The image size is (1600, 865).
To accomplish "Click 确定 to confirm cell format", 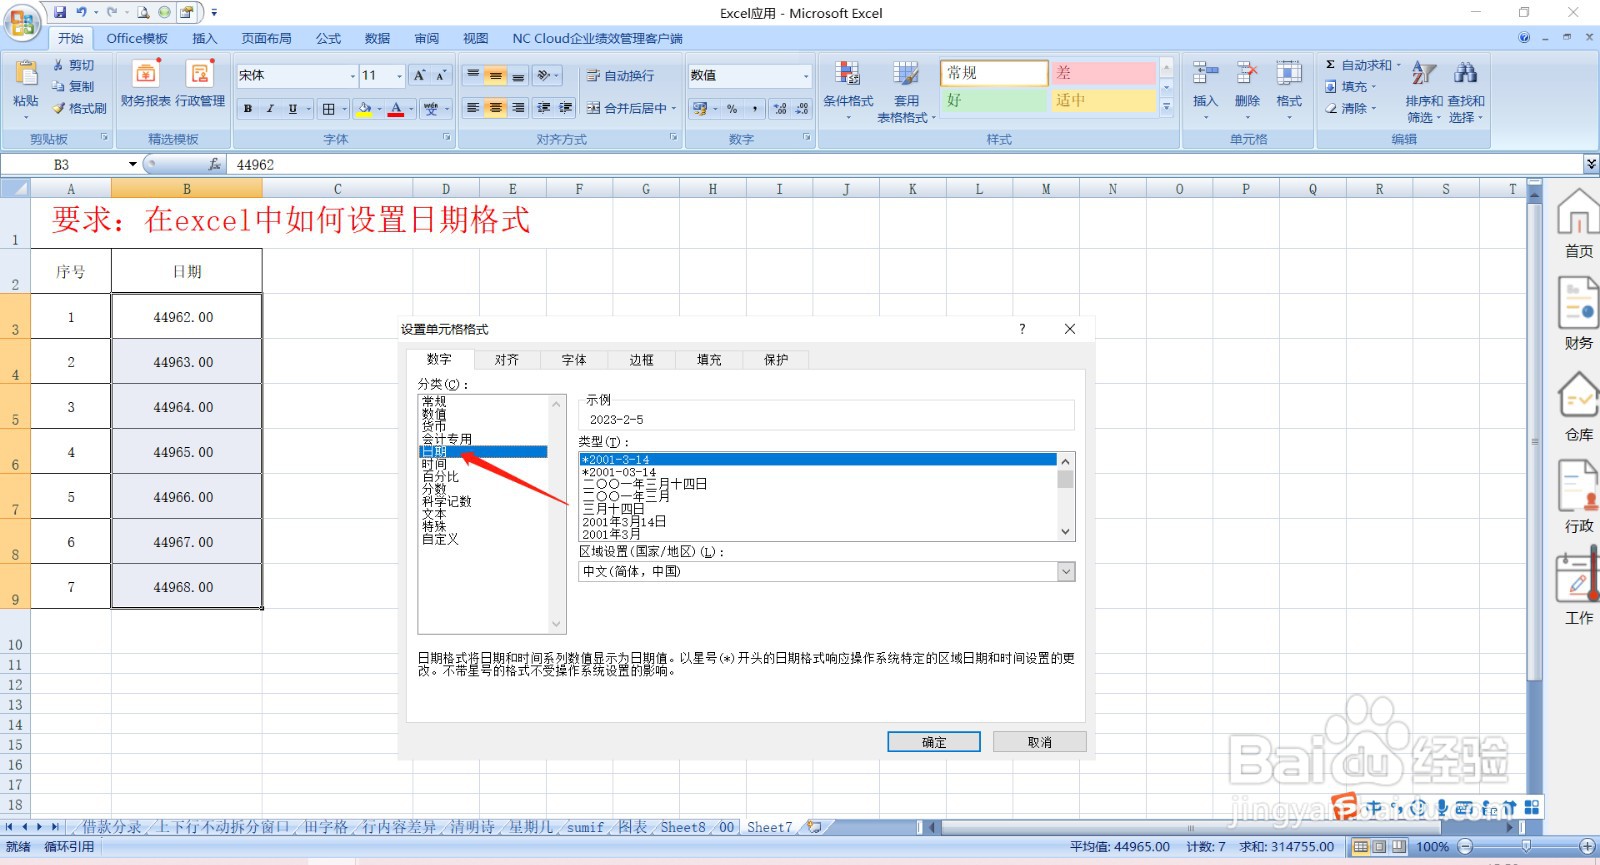I will [x=934, y=742].
